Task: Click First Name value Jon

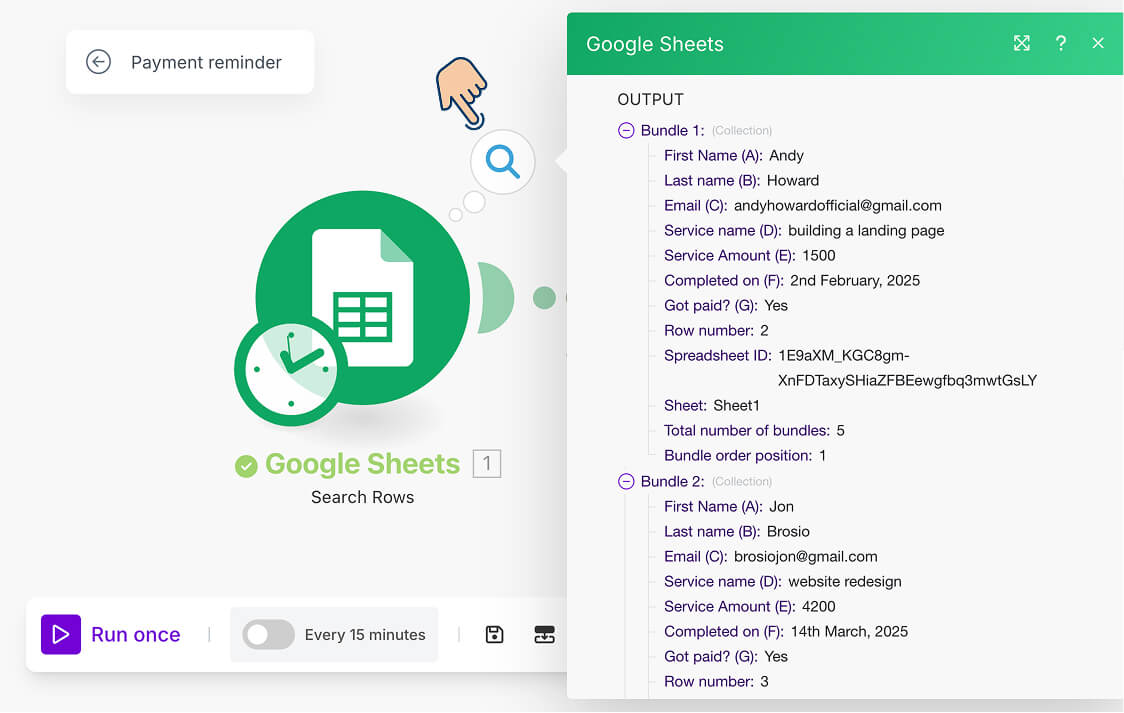Action: [x=781, y=507]
